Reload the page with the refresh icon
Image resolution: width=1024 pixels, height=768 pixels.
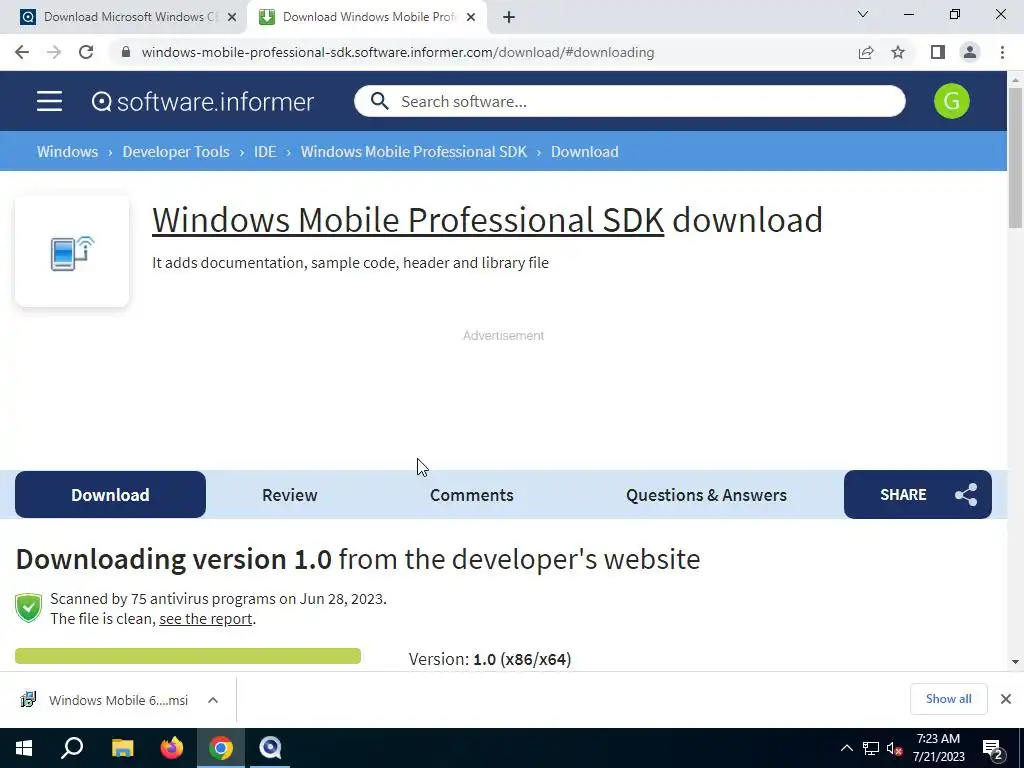coord(86,52)
